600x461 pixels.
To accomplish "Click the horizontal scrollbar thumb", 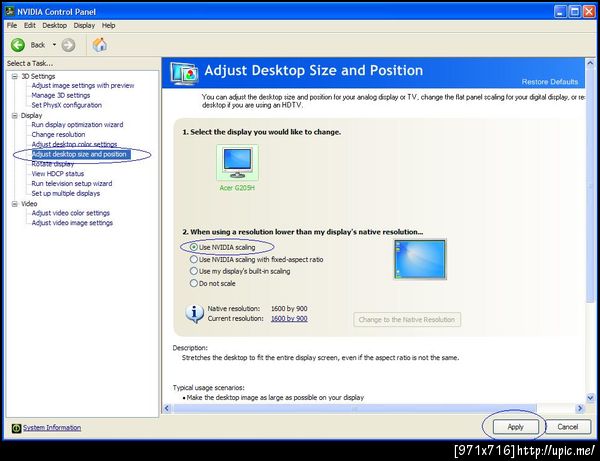I will pyautogui.click(x=355, y=409).
